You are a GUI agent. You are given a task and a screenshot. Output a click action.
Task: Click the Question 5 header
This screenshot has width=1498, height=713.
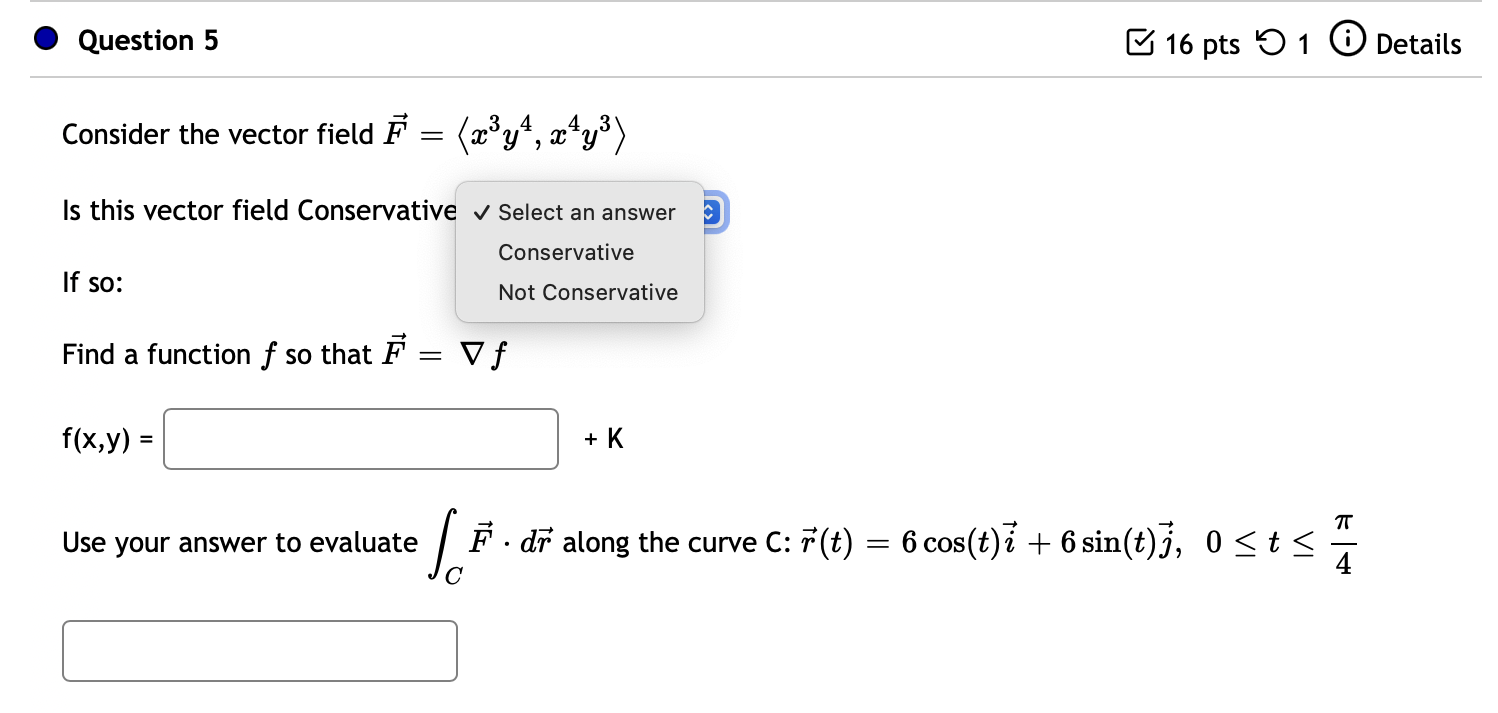147,40
